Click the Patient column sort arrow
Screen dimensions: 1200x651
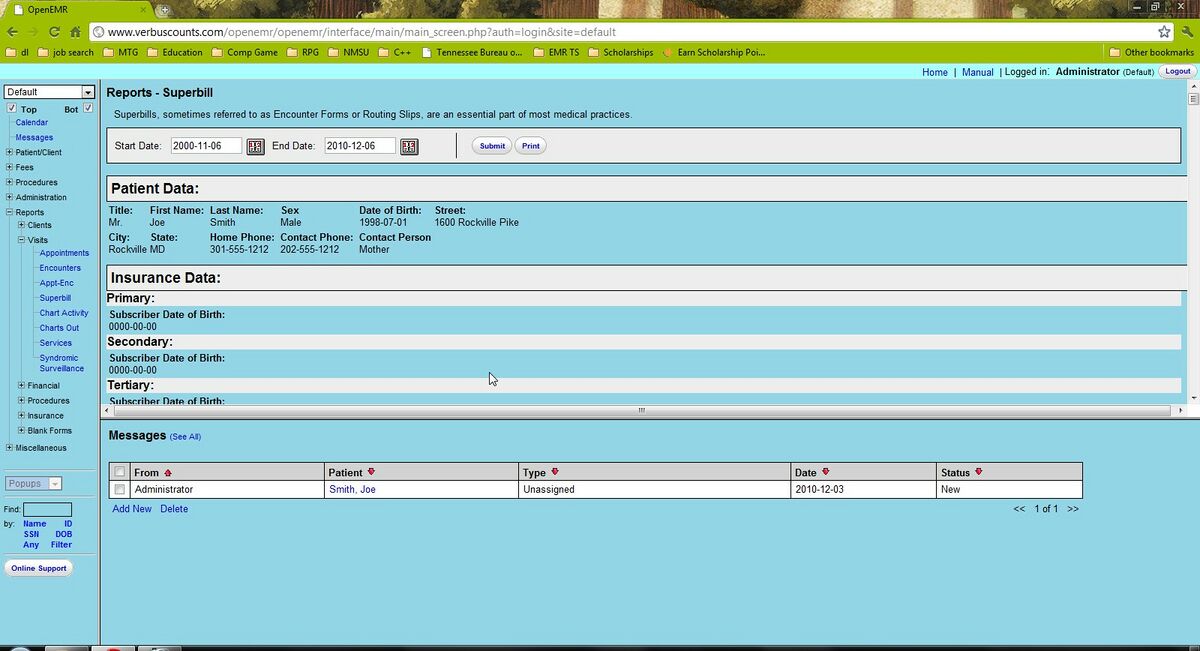(x=371, y=472)
